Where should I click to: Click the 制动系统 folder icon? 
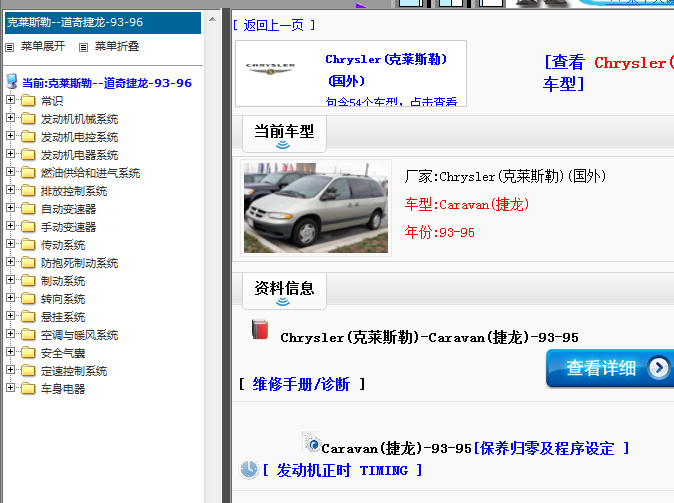click(x=28, y=281)
